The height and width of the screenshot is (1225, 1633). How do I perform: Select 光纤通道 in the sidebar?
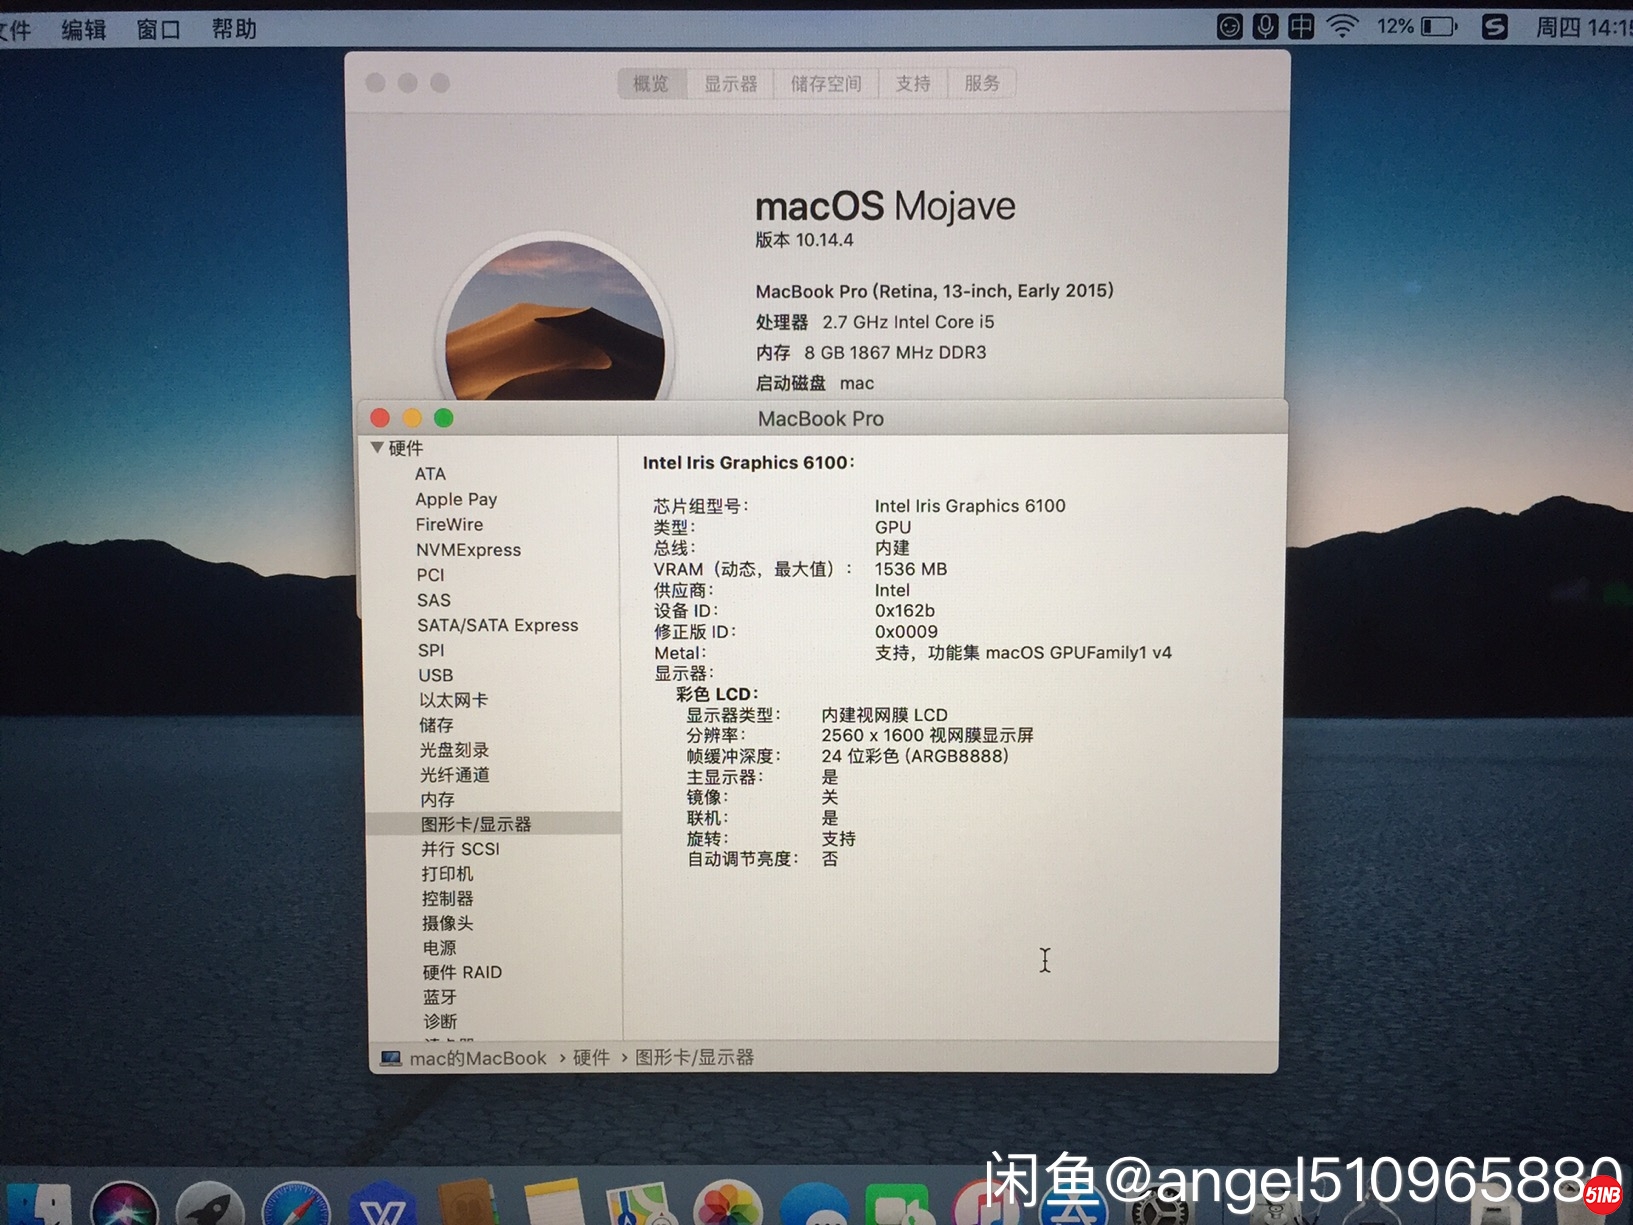point(455,775)
